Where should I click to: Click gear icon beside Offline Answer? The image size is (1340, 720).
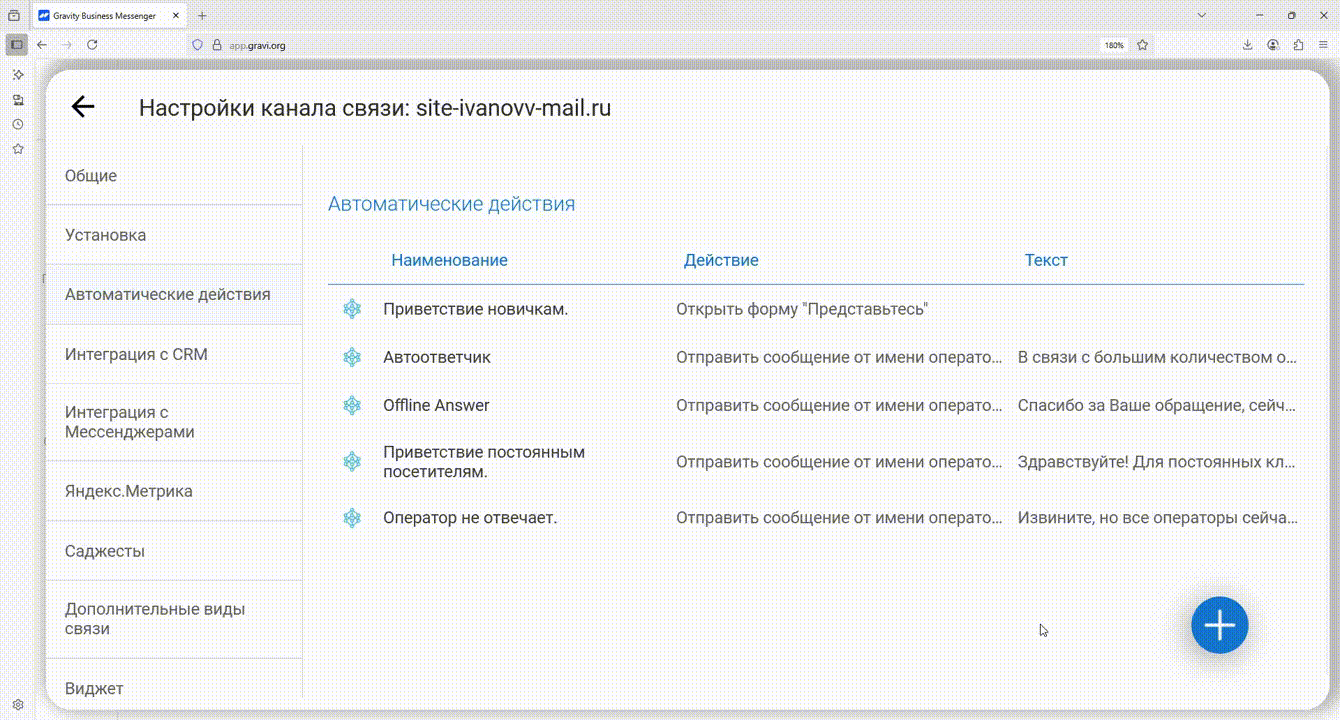point(352,405)
